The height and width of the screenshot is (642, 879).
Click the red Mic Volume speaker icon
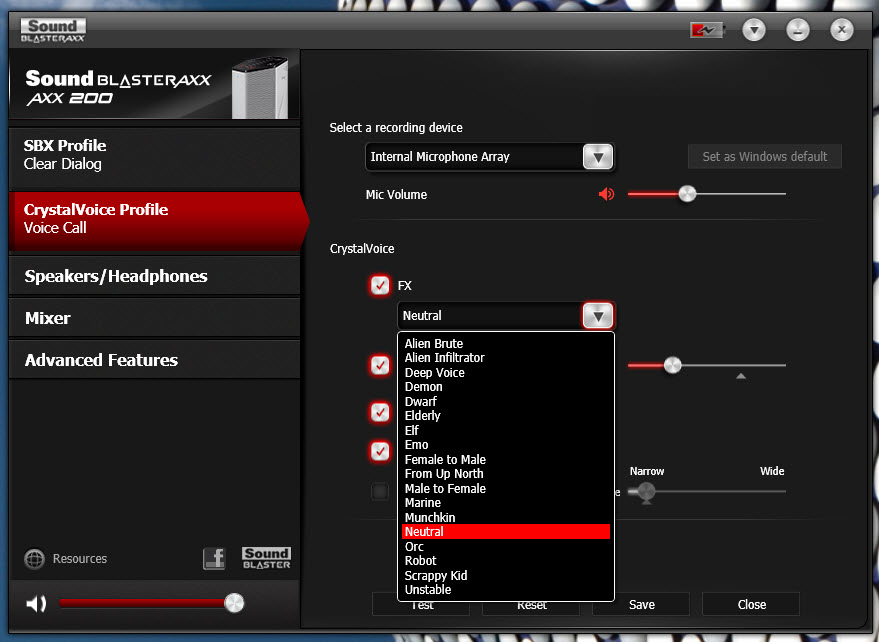pos(606,195)
